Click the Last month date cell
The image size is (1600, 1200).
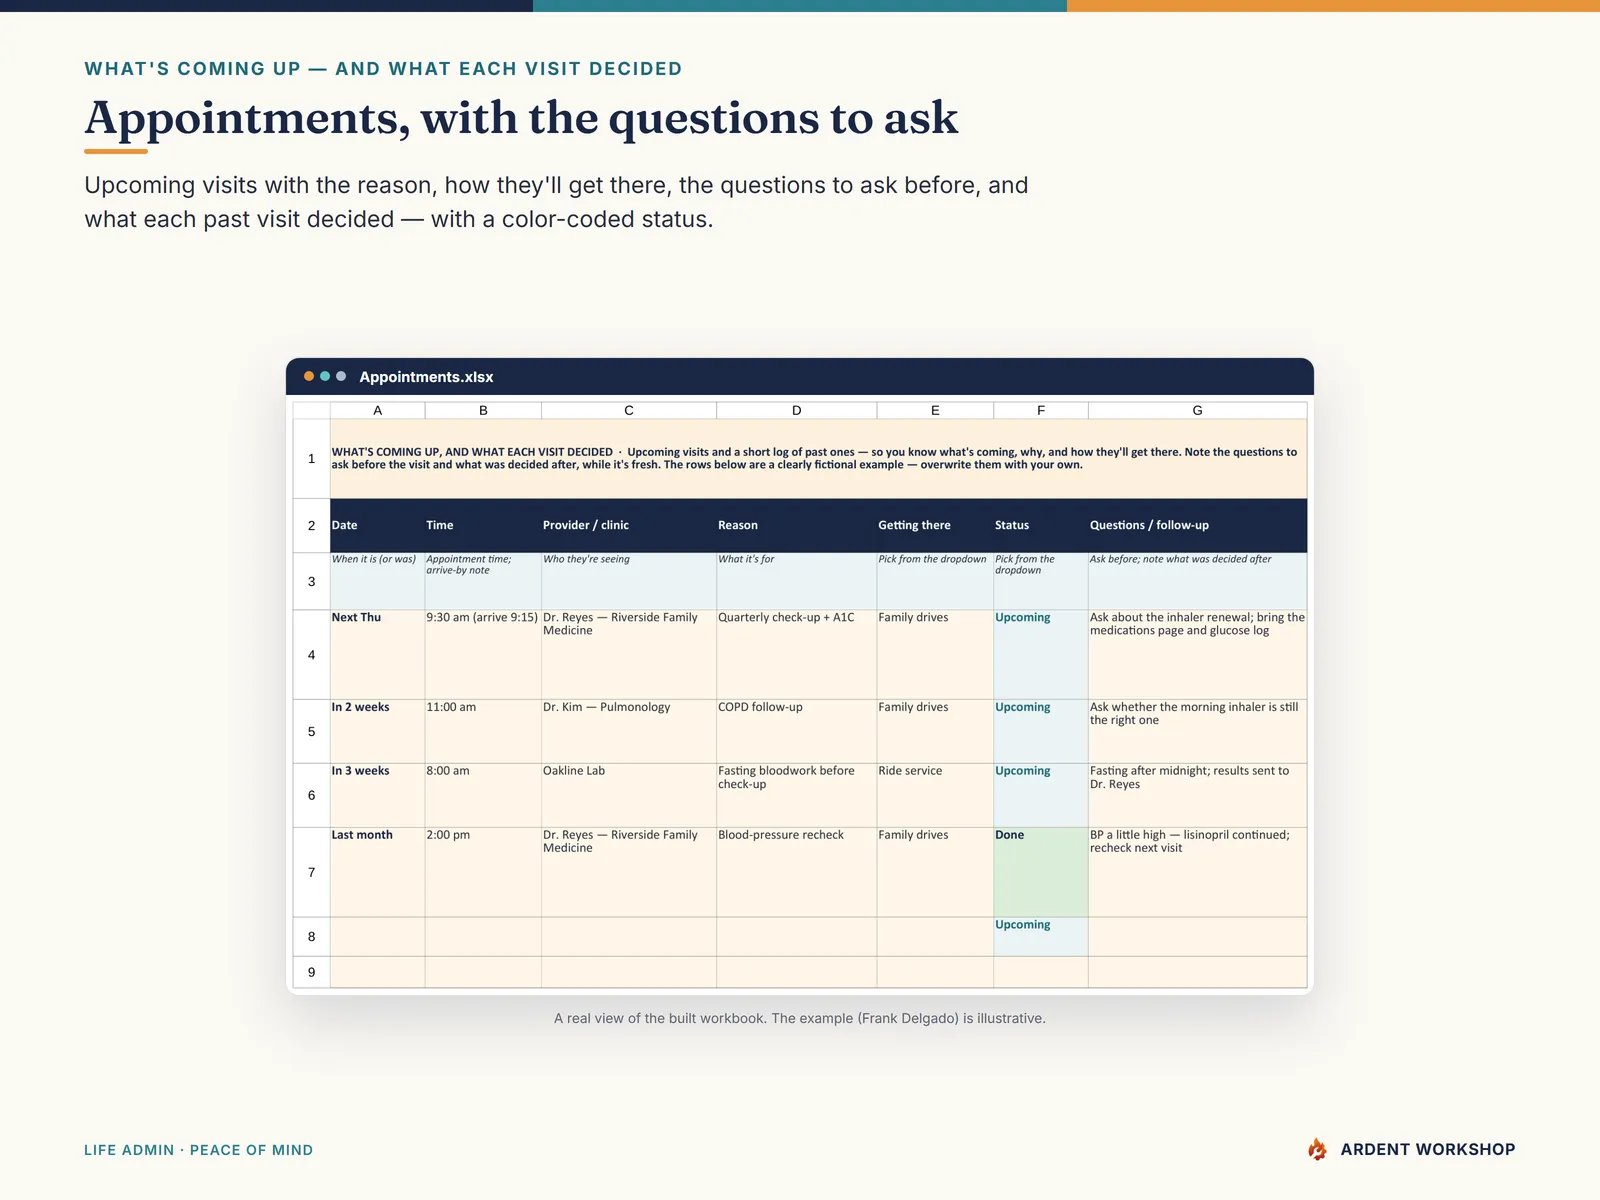(x=377, y=872)
